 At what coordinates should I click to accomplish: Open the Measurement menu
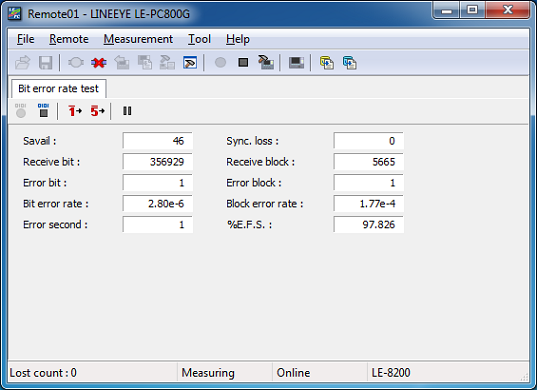point(138,39)
